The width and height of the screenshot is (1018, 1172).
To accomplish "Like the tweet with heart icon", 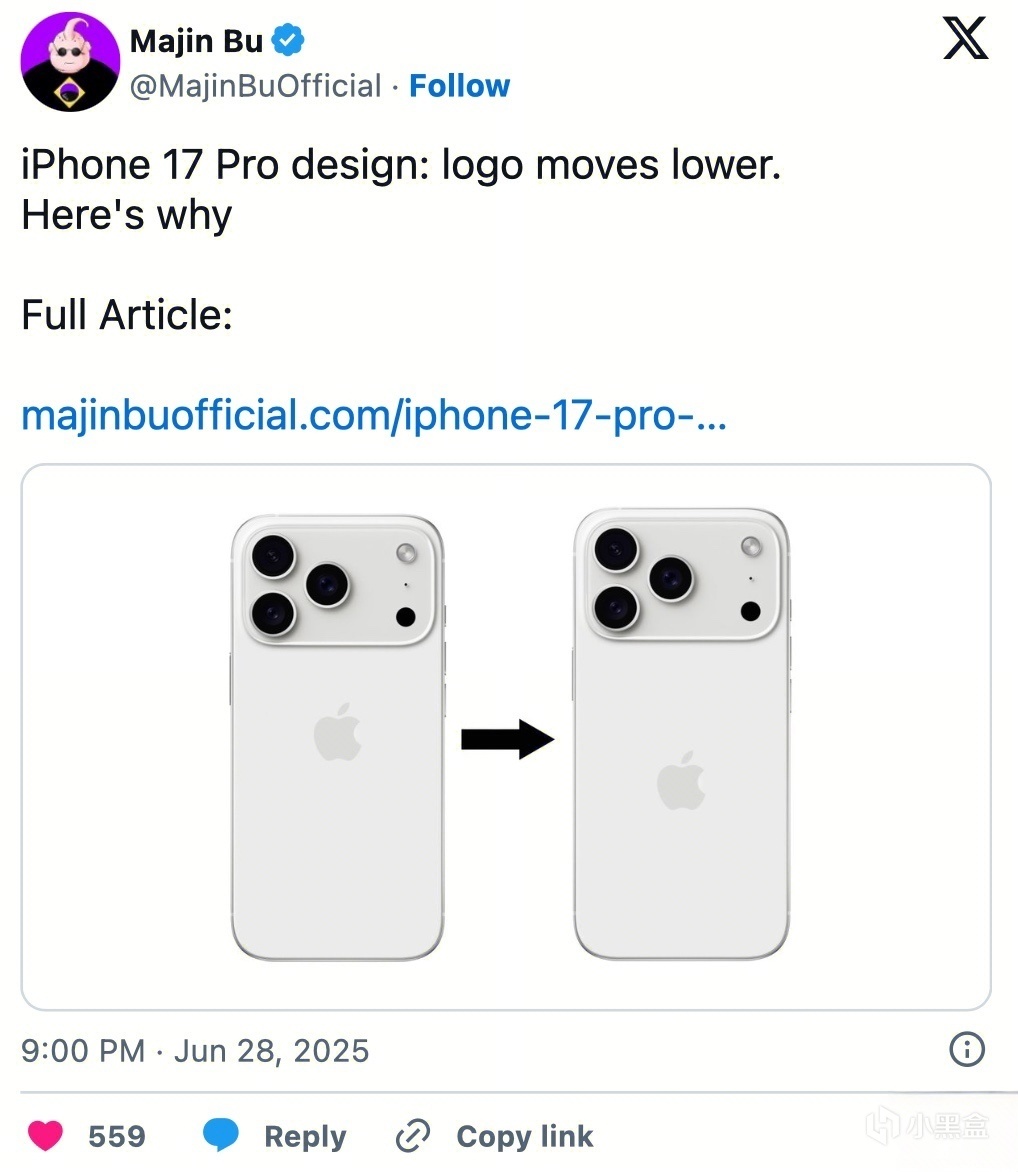I will click(x=46, y=1135).
